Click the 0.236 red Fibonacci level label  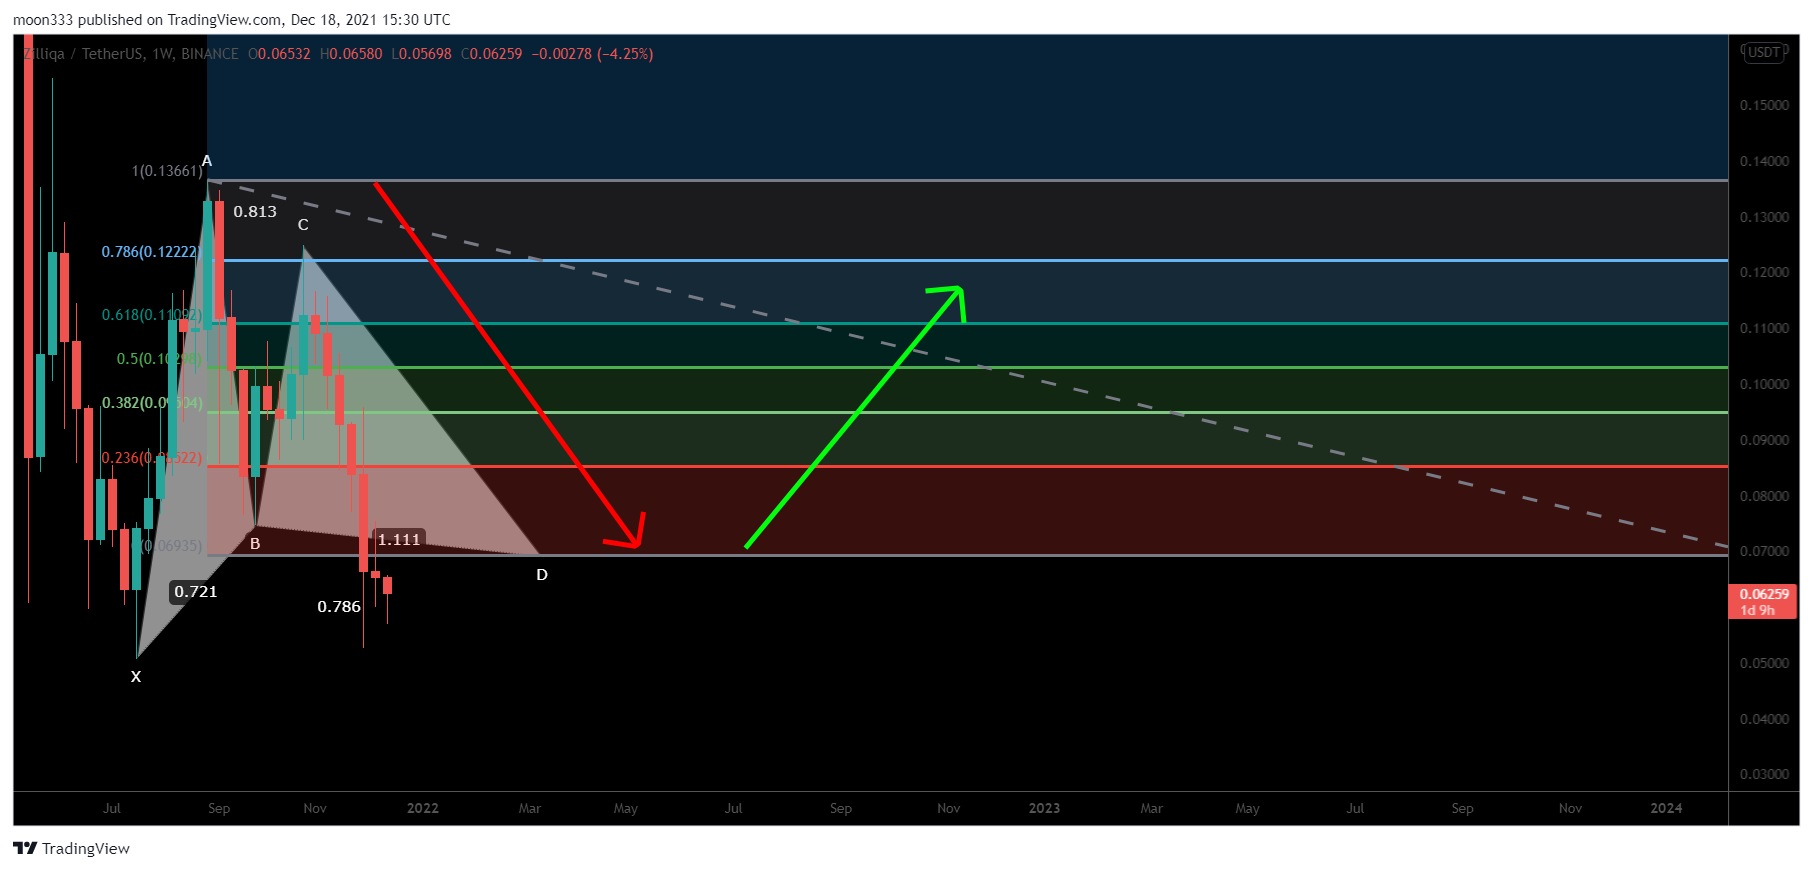152,458
